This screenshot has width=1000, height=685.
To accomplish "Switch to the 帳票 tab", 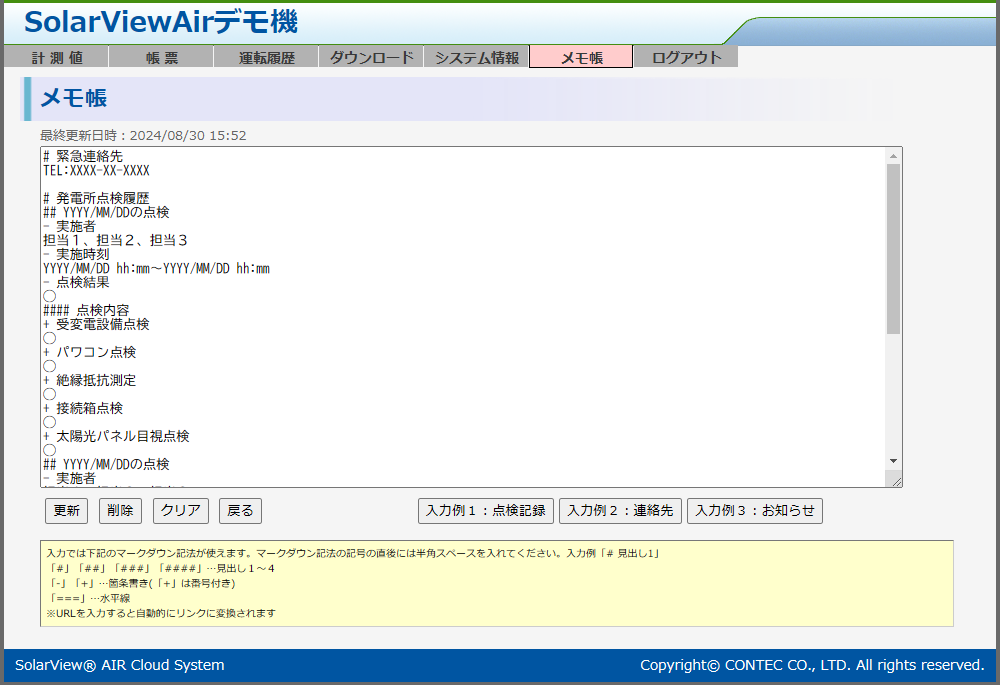I will click(161, 58).
